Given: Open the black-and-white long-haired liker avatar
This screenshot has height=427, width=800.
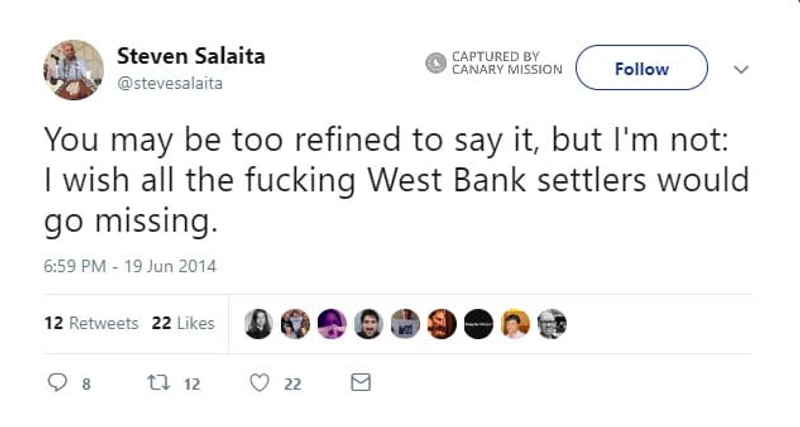Looking at the screenshot, I should [259, 323].
